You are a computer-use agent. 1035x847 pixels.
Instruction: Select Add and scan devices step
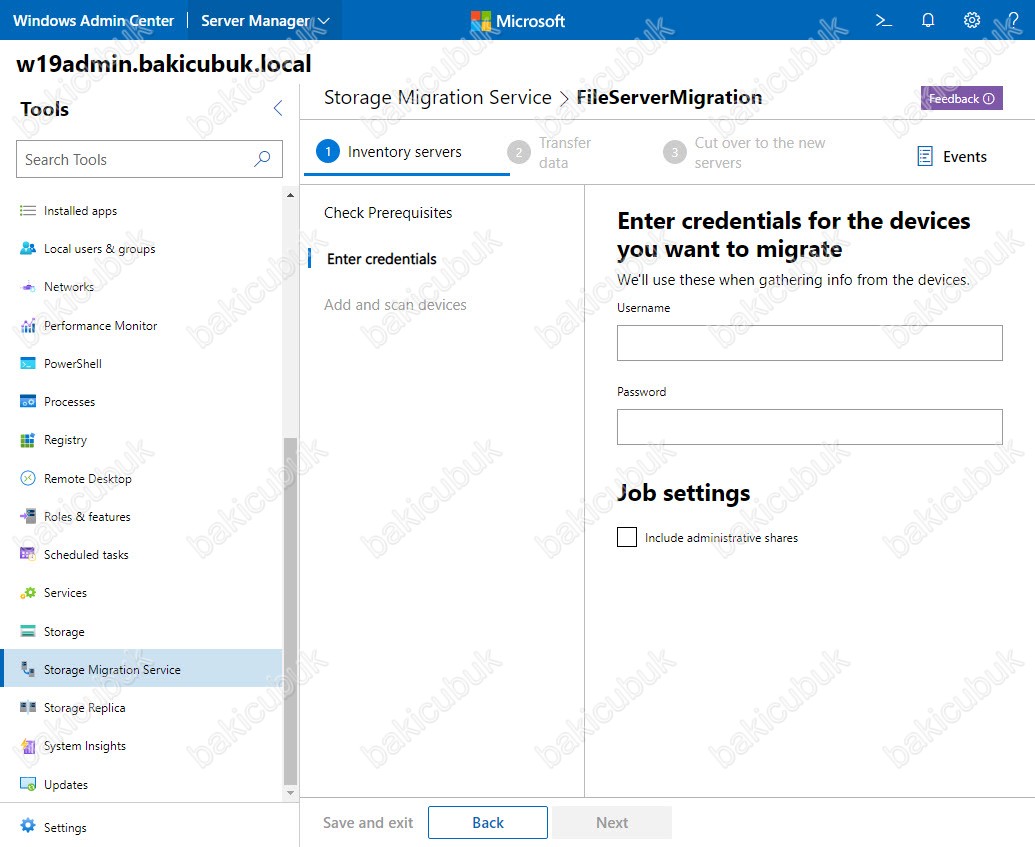pyautogui.click(x=395, y=304)
